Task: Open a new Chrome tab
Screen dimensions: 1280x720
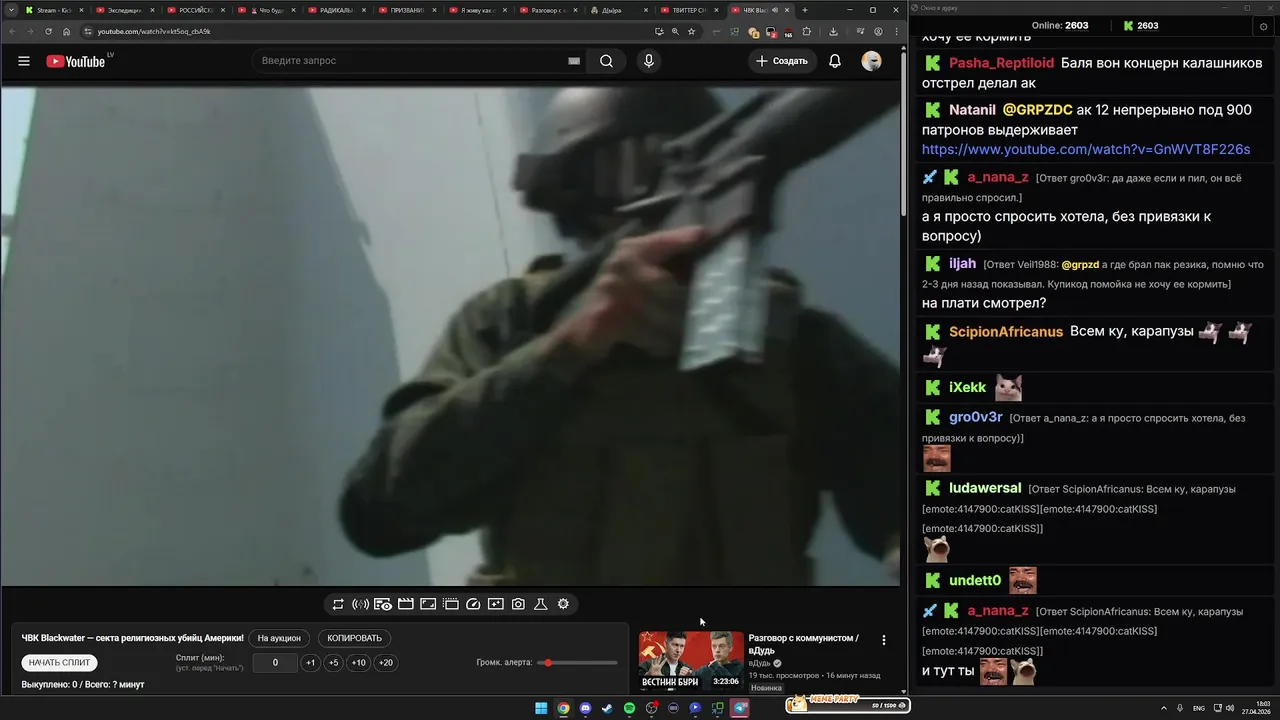Action: click(805, 10)
